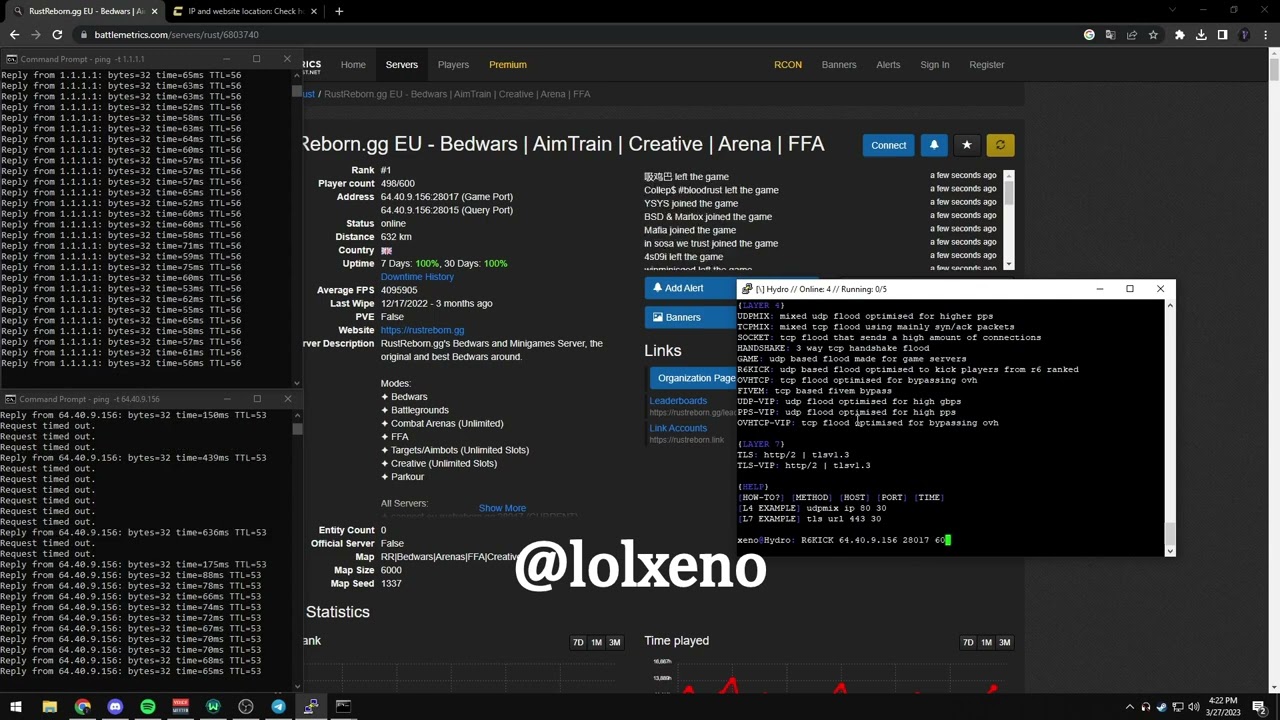Expand server list with Show More
The height and width of the screenshot is (720, 1280).
pos(502,508)
